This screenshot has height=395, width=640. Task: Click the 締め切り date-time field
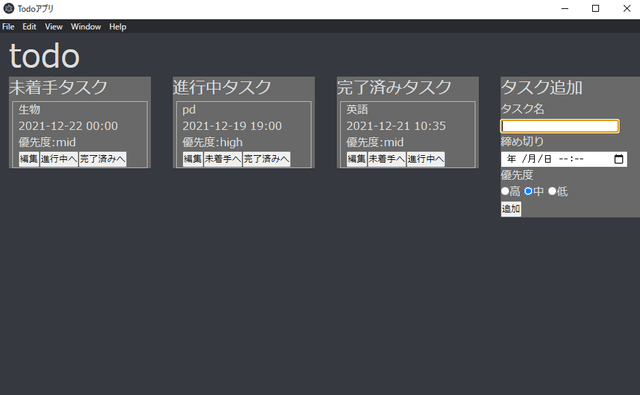[x=564, y=159]
